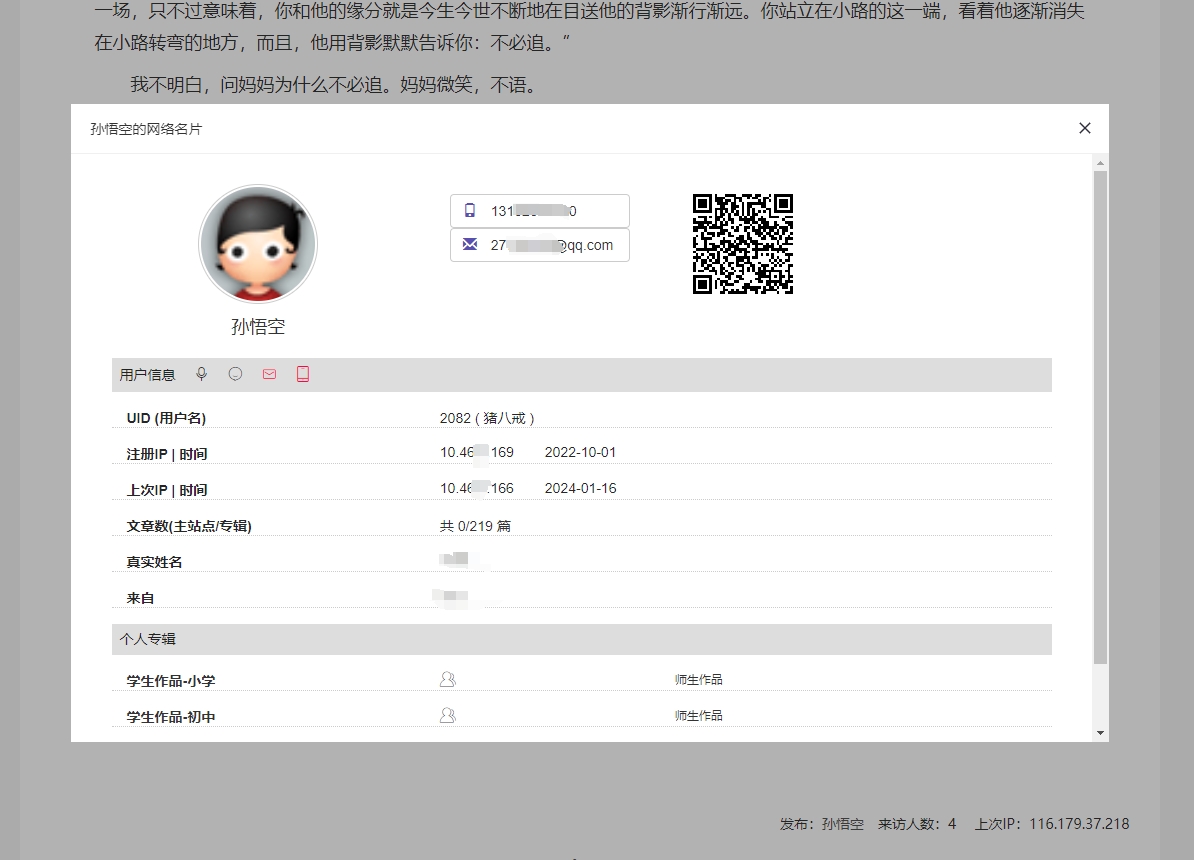
Task: Click the 孙悟空 cartoon avatar picture
Action: 258,244
